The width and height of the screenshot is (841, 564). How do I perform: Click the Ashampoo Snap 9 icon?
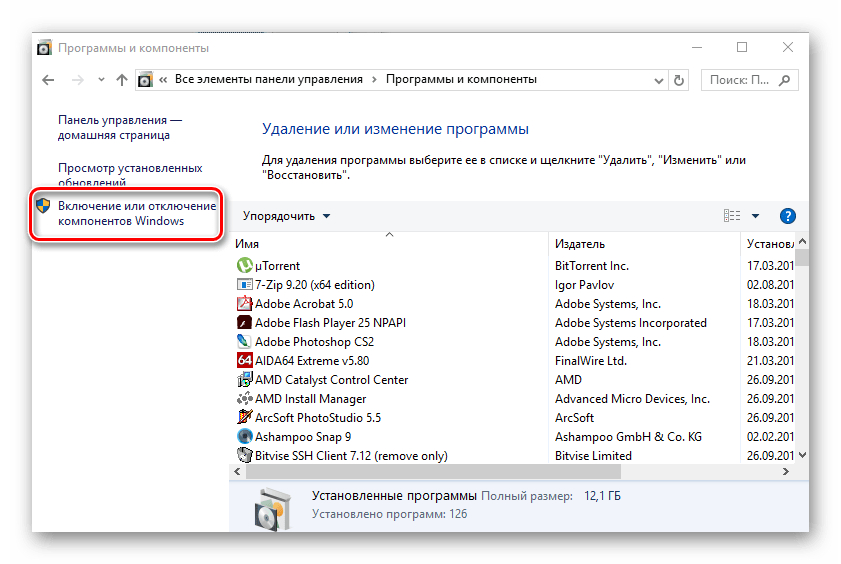pos(244,437)
